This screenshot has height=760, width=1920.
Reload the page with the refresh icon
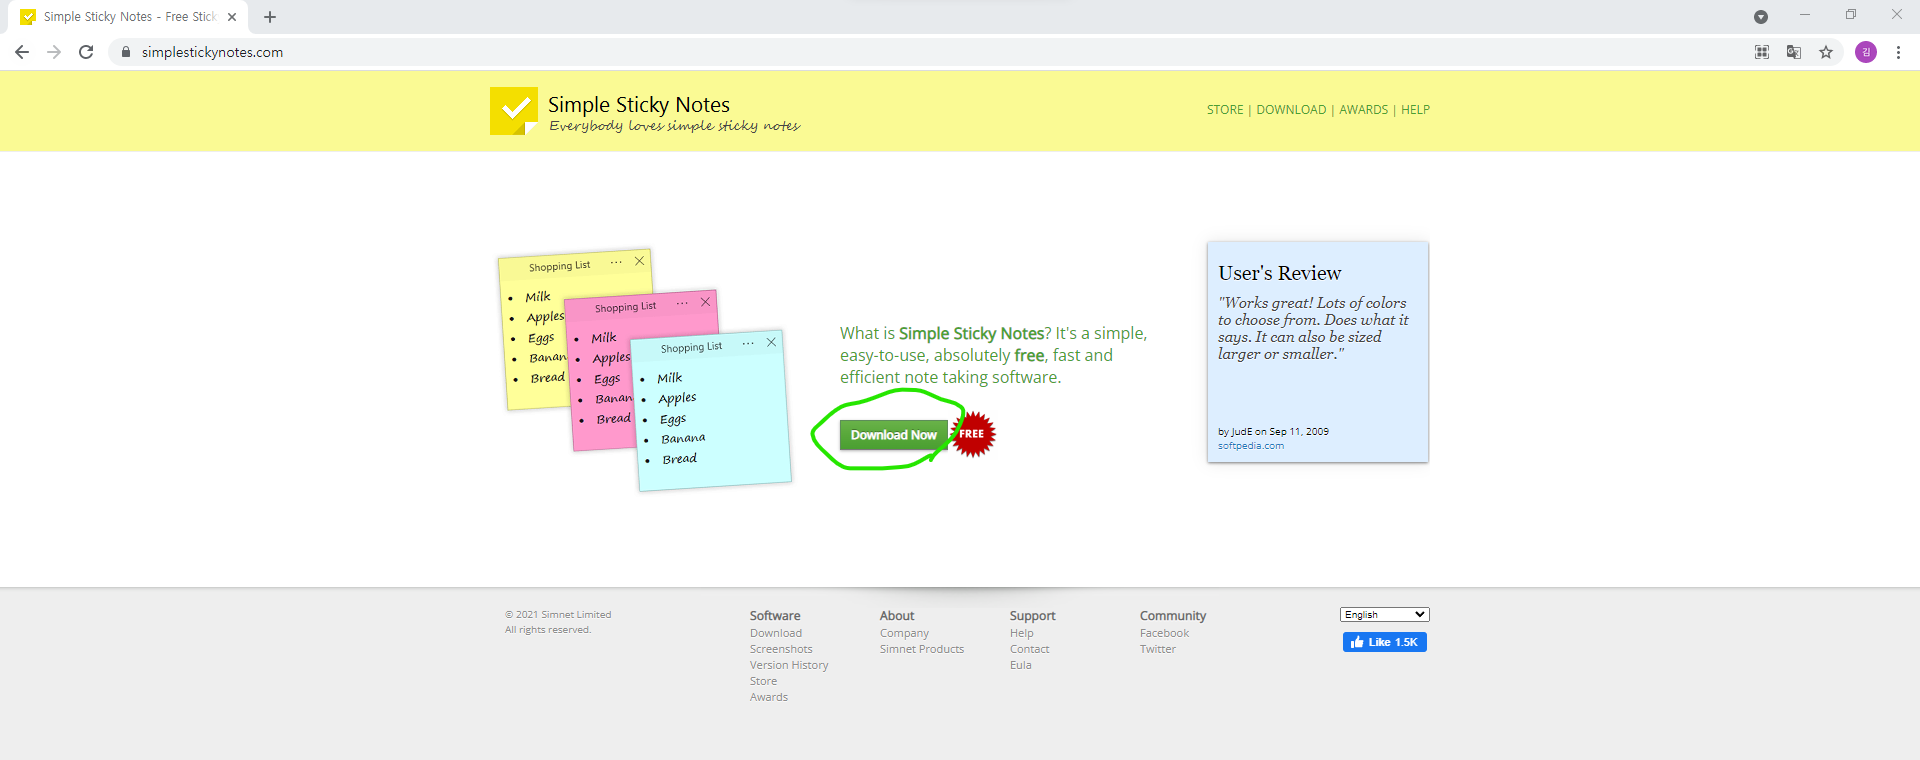[86, 52]
